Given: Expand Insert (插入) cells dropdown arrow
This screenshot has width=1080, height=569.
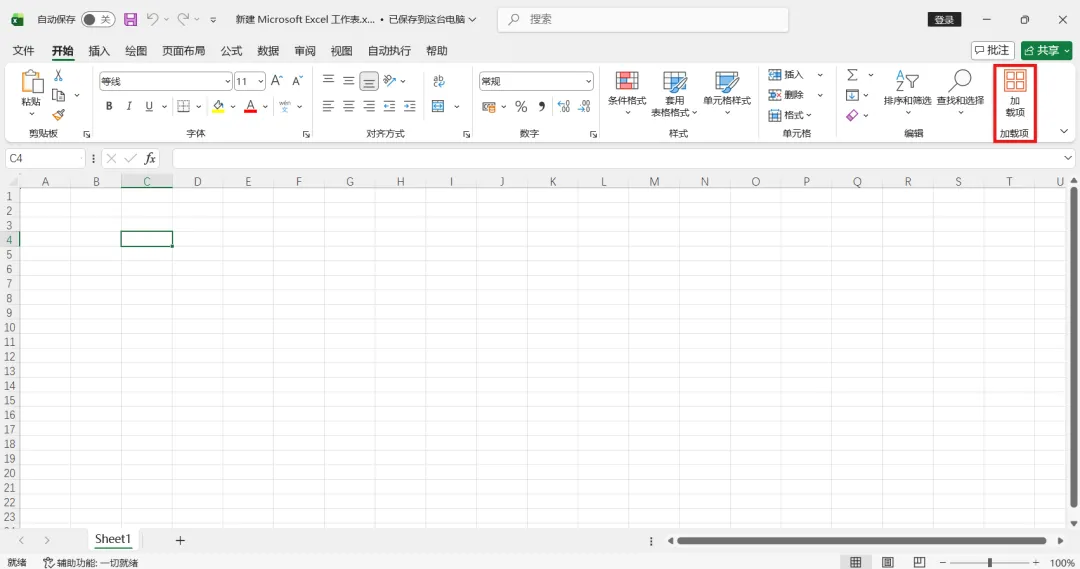Looking at the screenshot, I should tap(820, 74).
